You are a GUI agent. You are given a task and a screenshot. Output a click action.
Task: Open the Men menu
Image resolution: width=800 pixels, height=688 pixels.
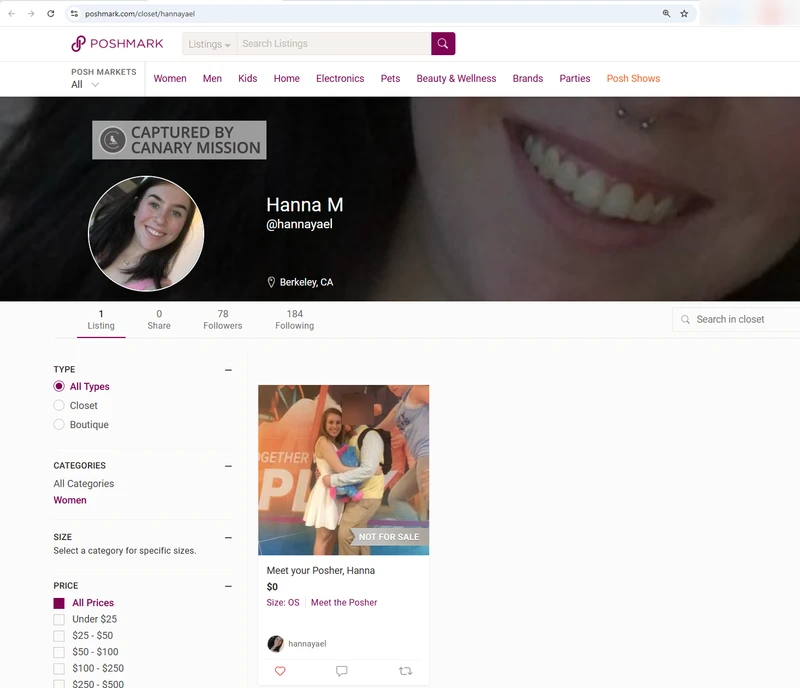[212, 79]
